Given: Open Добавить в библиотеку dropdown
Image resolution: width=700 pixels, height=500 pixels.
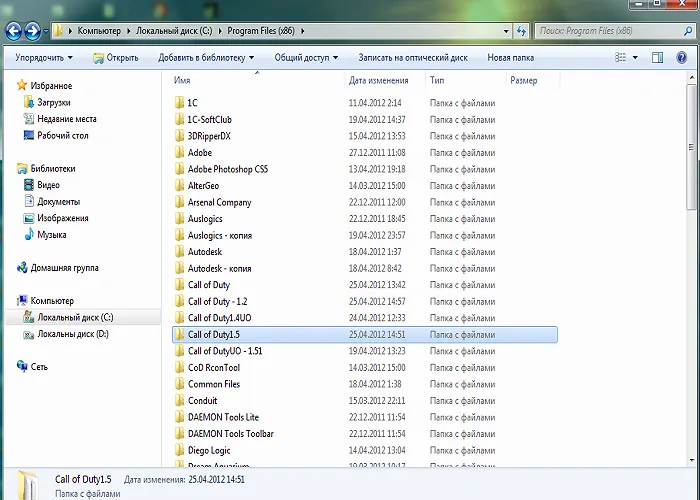Looking at the screenshot, I should pos(206,58).
